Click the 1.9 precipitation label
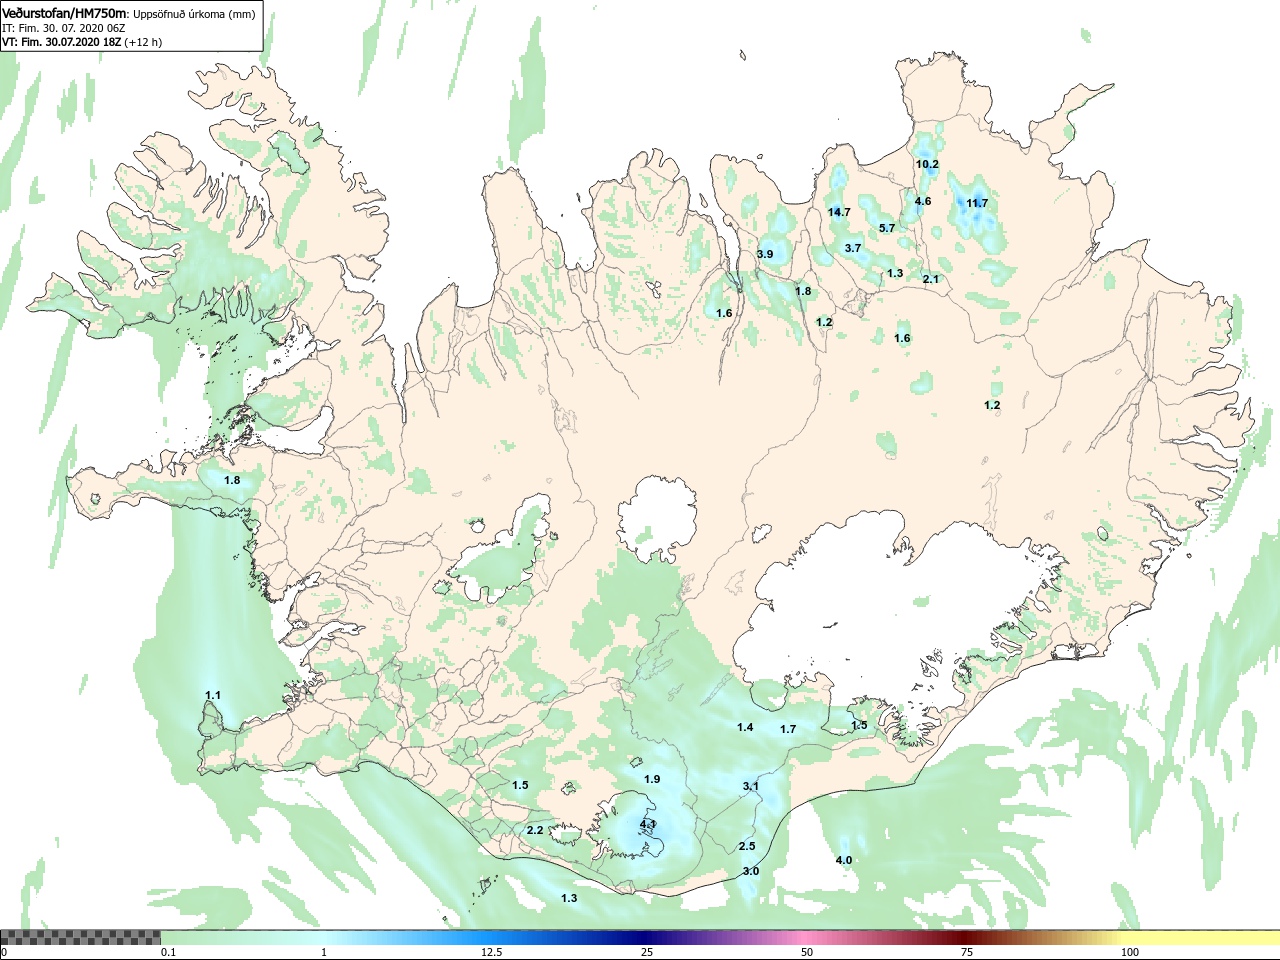This screenshot has height=960, width=1280. click(652, 779)
